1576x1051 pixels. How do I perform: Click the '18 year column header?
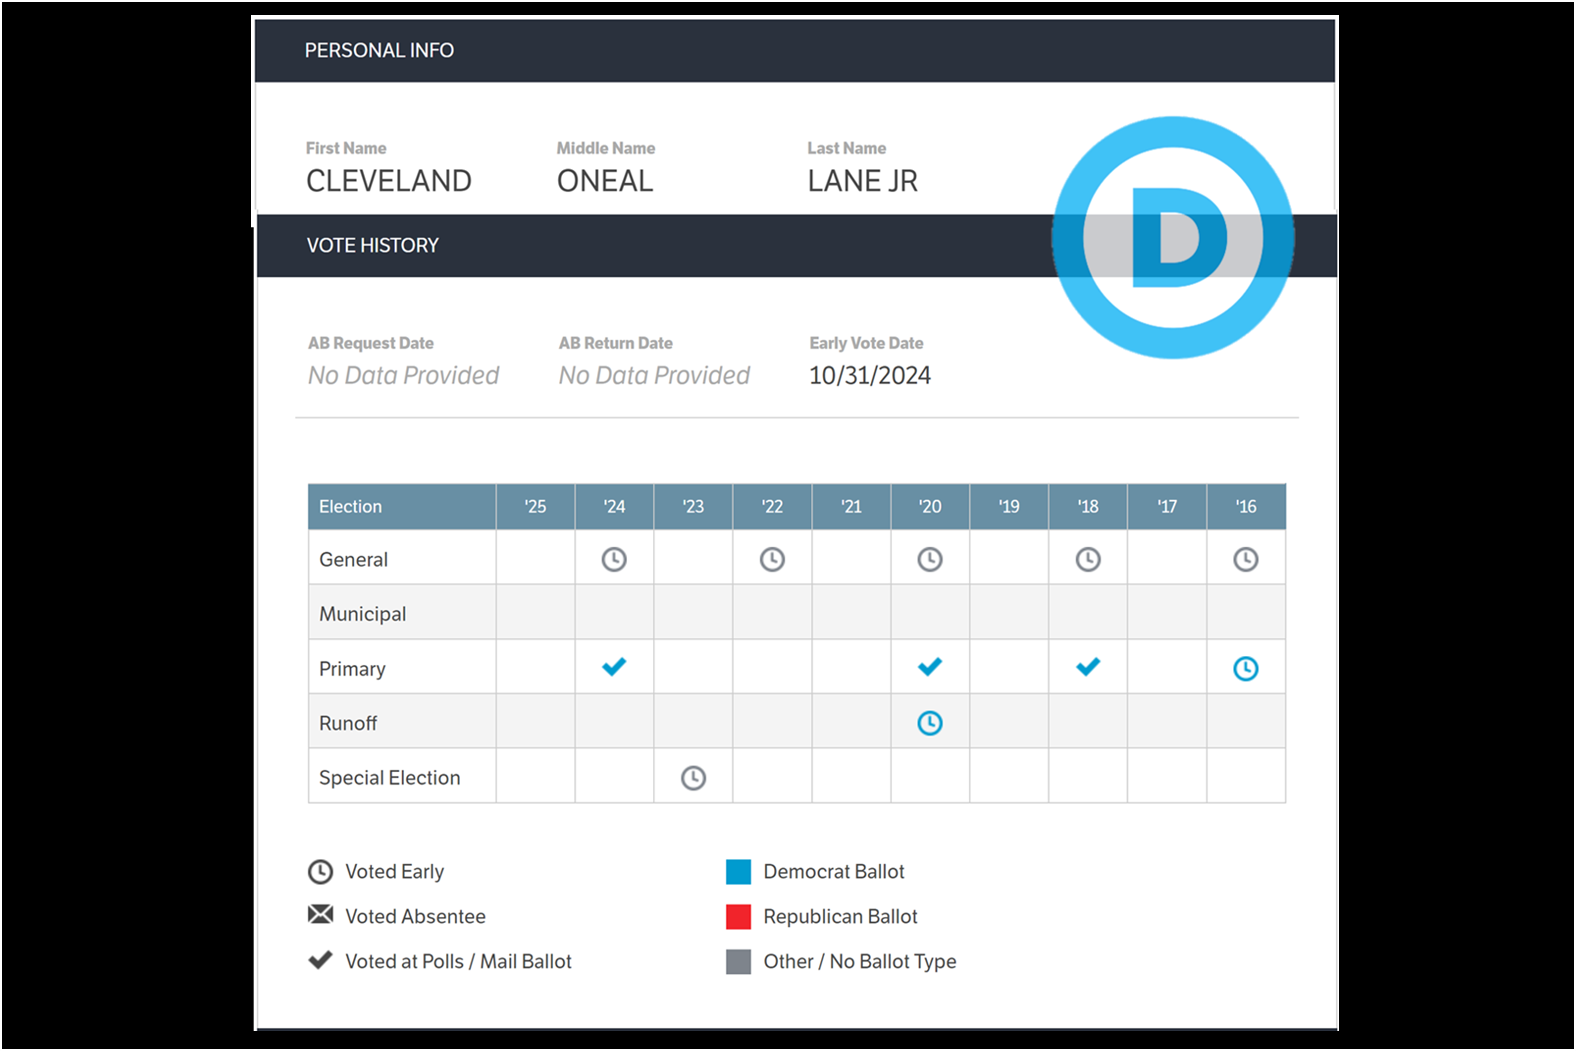point(1088,507)
